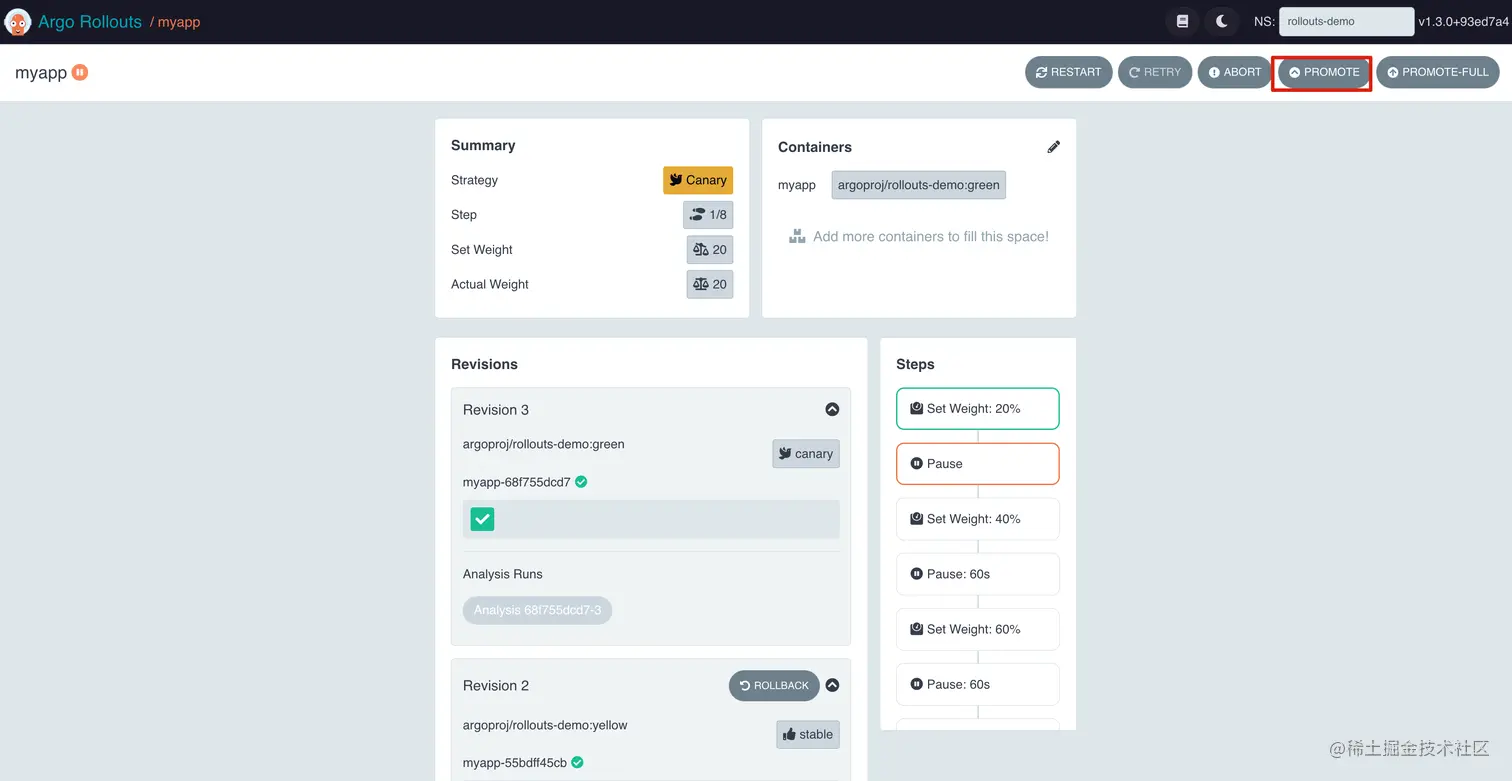
Task: Click the RESTART button
Action: pos(1068,72)
